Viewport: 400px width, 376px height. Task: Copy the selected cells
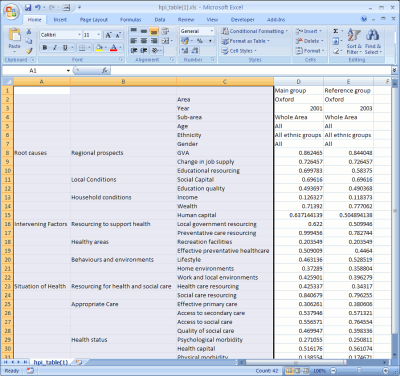click(x=29, y=41)
